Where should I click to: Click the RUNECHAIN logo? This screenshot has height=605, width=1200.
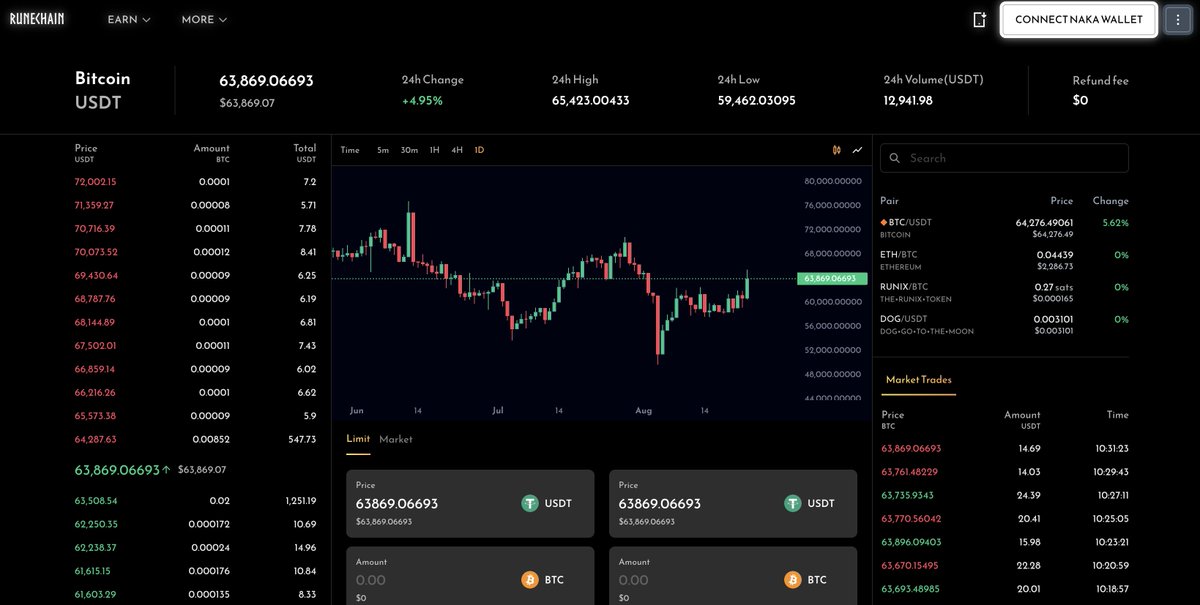tap(37, 19)
